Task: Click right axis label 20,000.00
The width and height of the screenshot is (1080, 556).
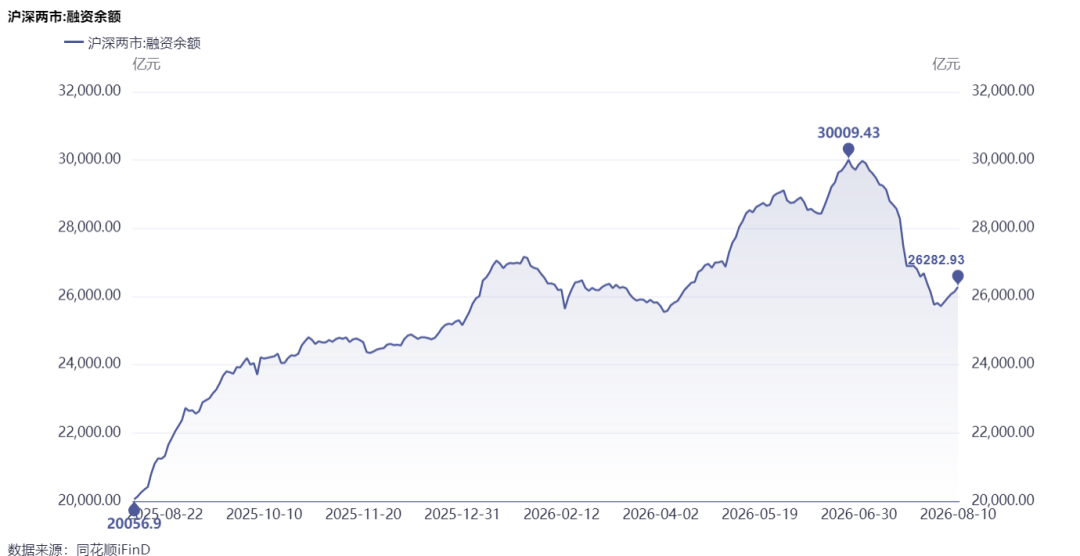Action: pyautogui.click(x=1002, y=500)
